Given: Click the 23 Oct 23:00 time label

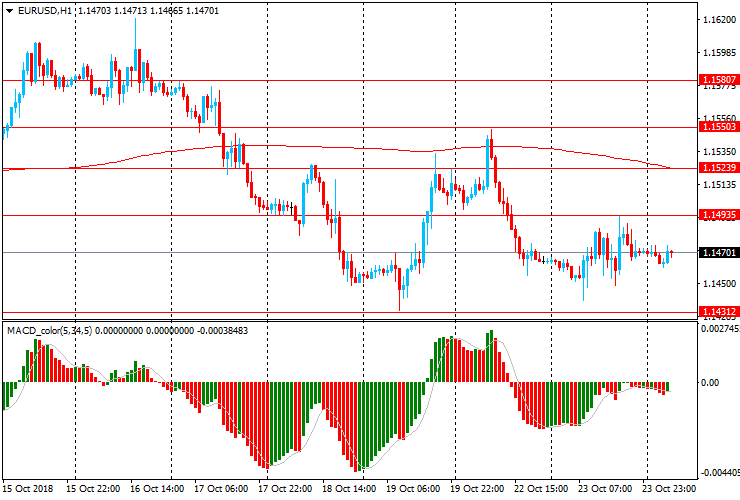Looking at the screenshot, I should (x=670, y=490).
